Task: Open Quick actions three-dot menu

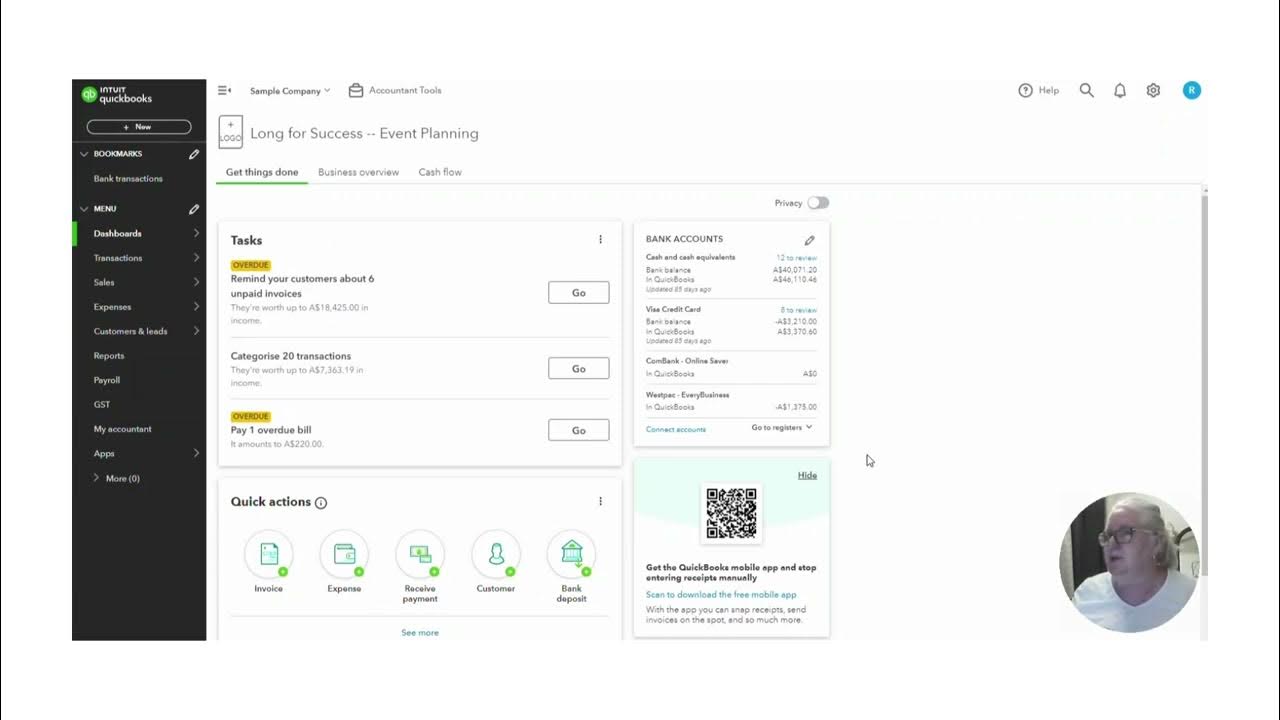Action: [600, 501]
